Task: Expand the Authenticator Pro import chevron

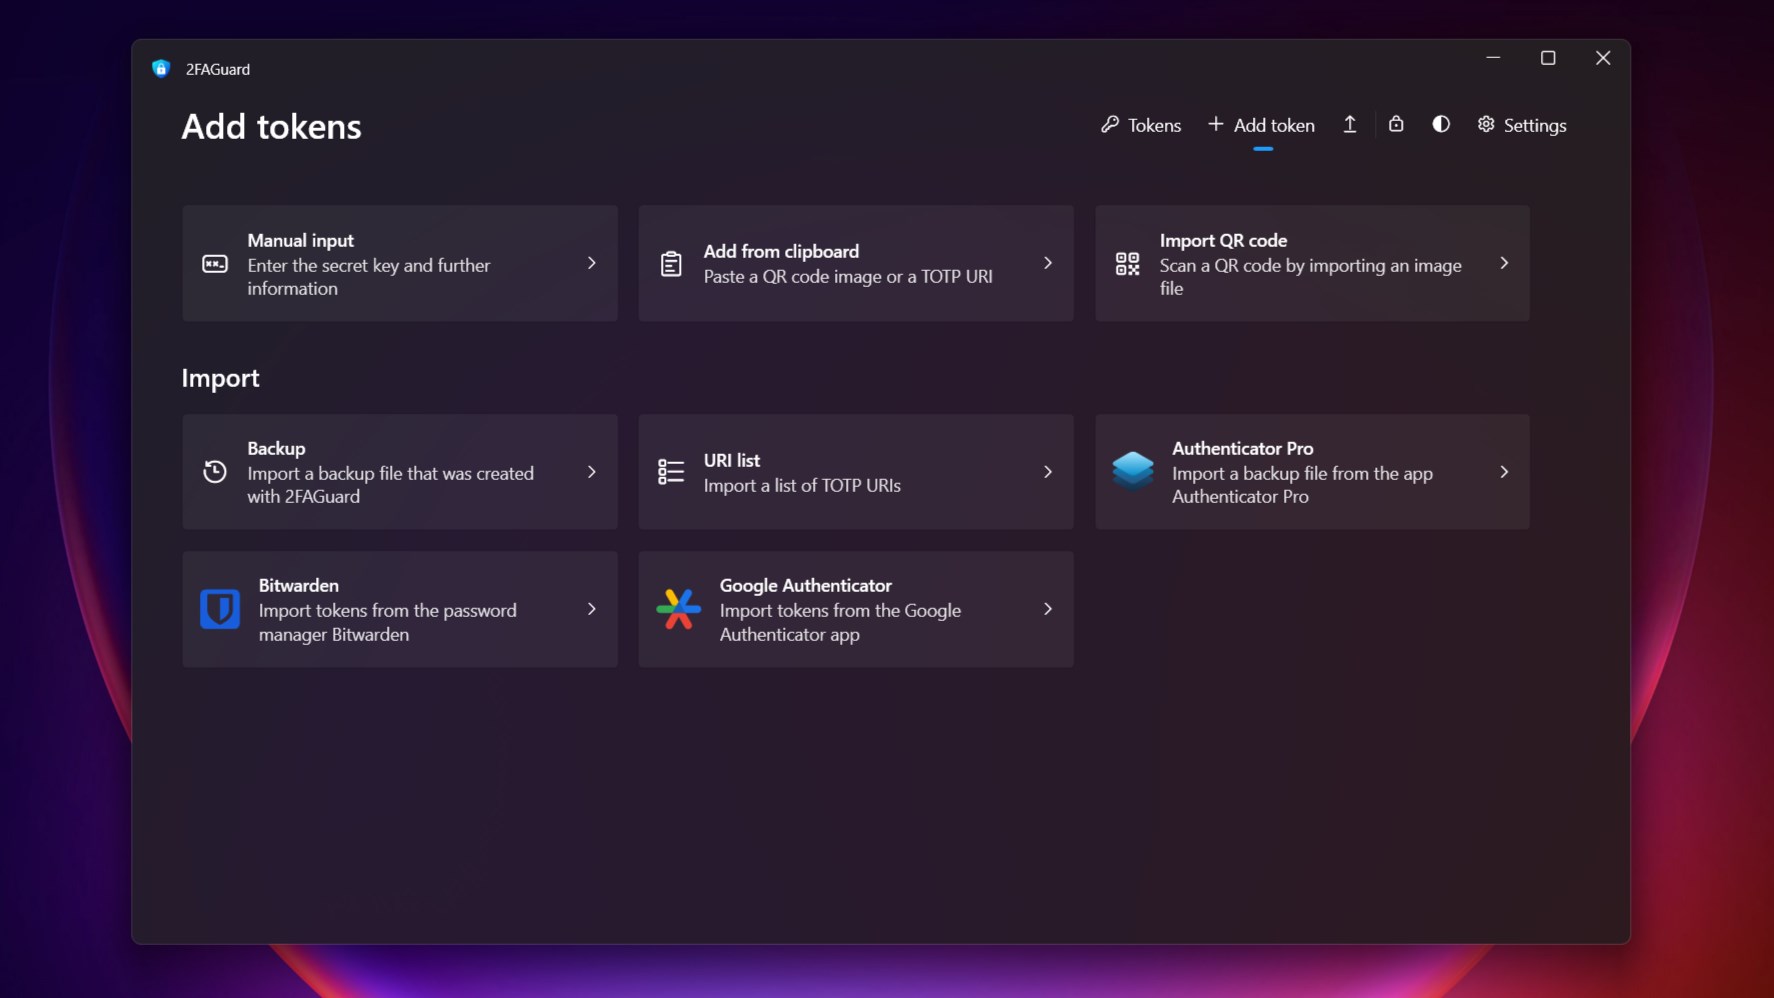Action: point(1504,471)
